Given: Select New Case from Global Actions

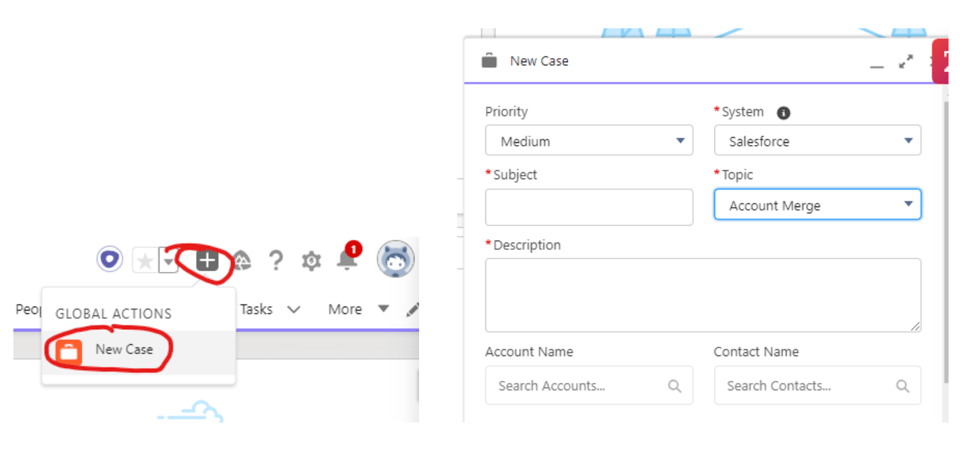Looking at the screenshot, I should point(122,349).
